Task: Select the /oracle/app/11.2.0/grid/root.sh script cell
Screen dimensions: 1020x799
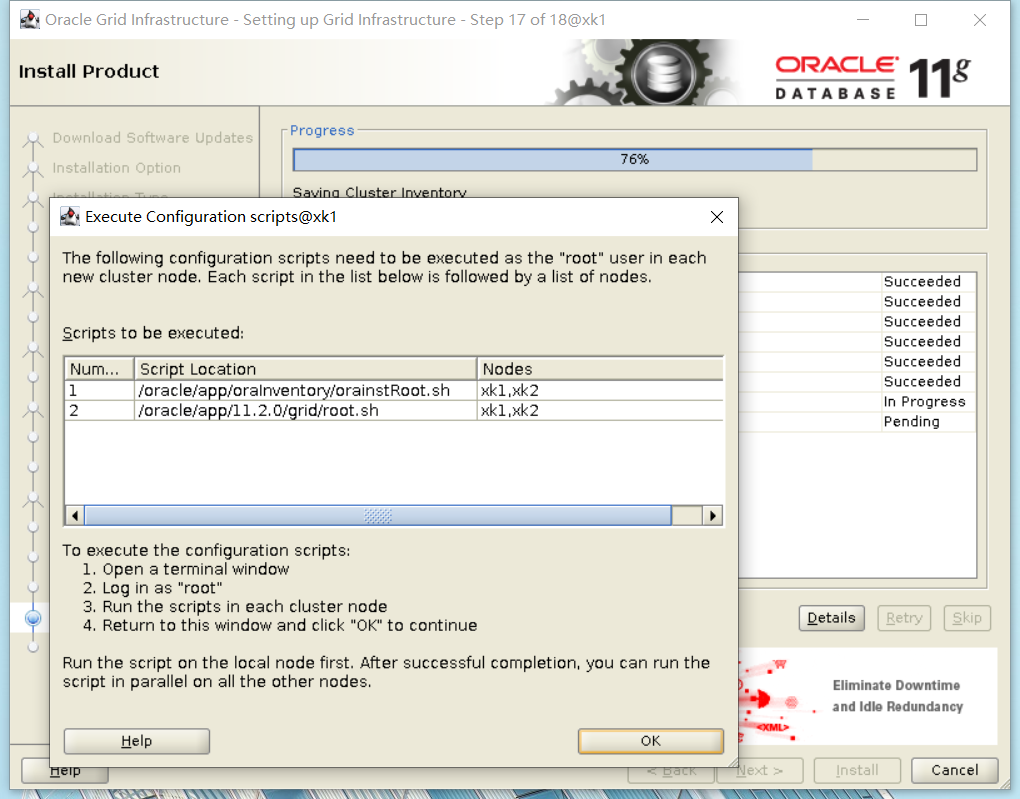Action: tap(306, 411)
